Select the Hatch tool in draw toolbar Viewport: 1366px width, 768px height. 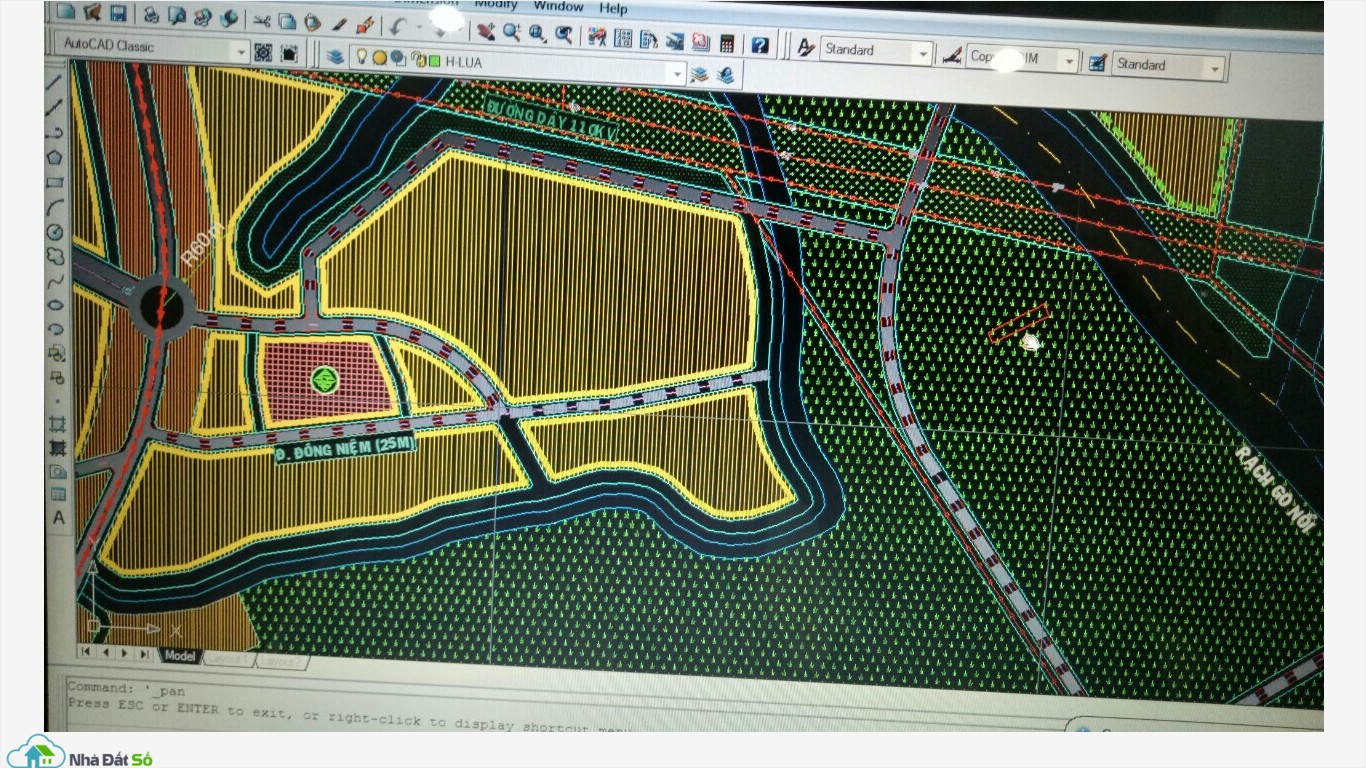coord(57,424)
